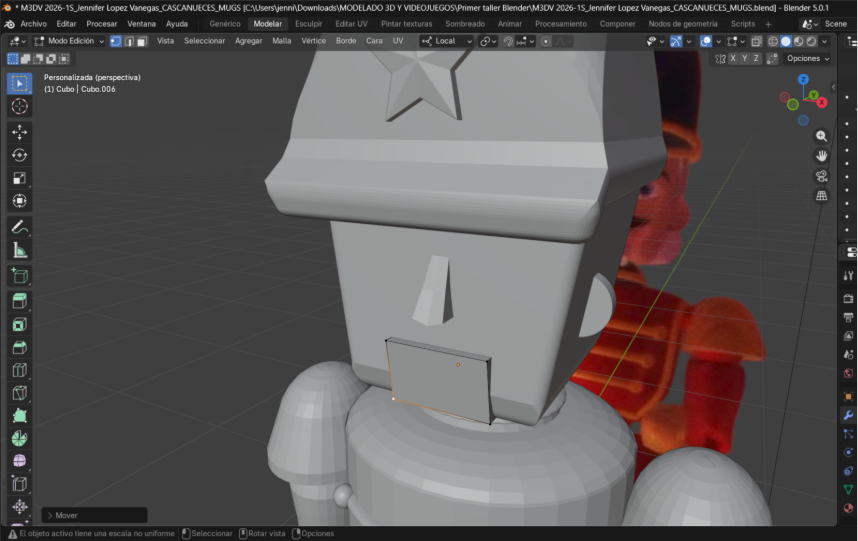Expand the Opciones dropdown
This screenshot has width=858, height=541.
[807, 59]
